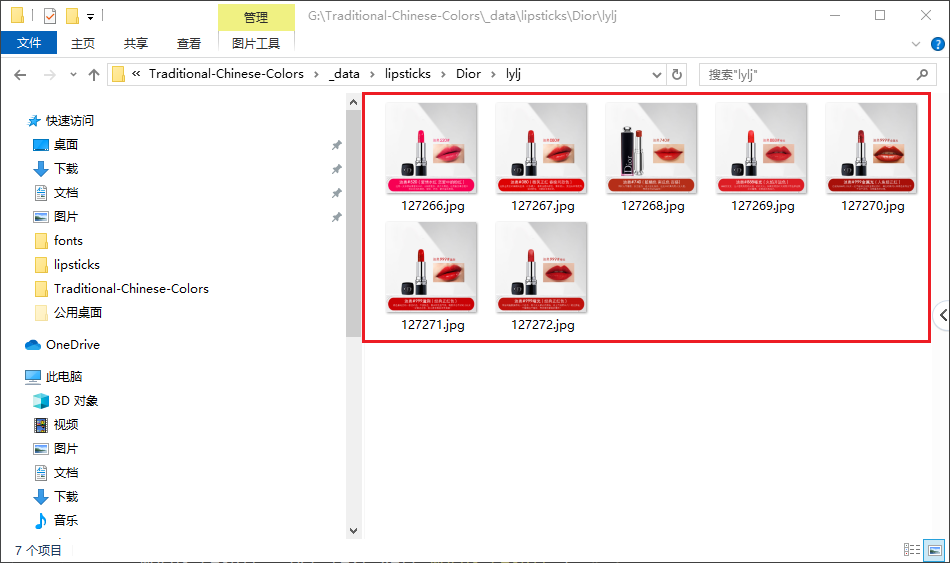Expand the ribbon with chevron arrow
This screenshot has width=950, height=563.
(x=915, y=44)
